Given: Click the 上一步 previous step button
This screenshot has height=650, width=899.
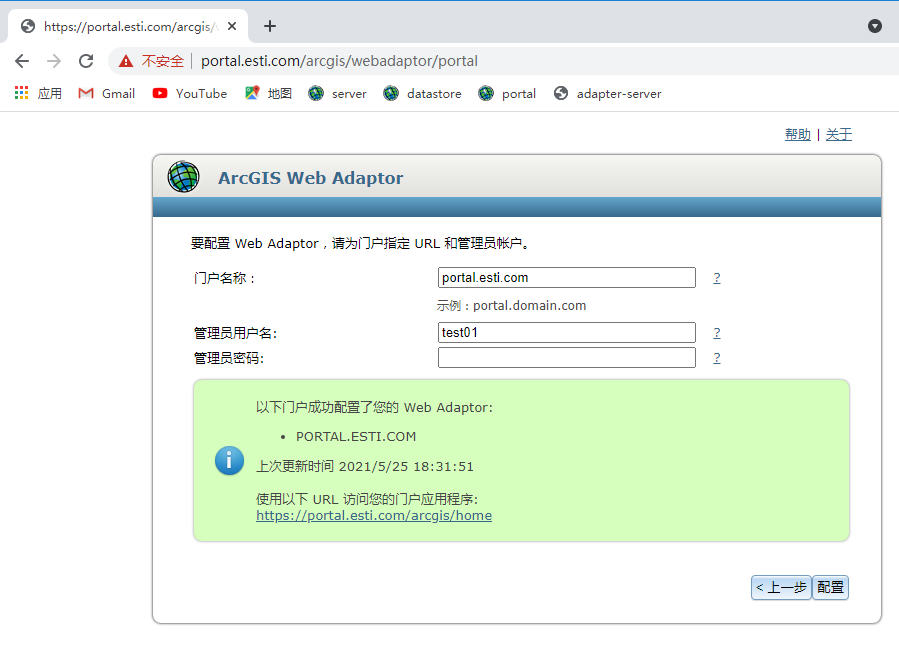Looking at the screenshot, I should pyautogui.click(x=781, y=588).
